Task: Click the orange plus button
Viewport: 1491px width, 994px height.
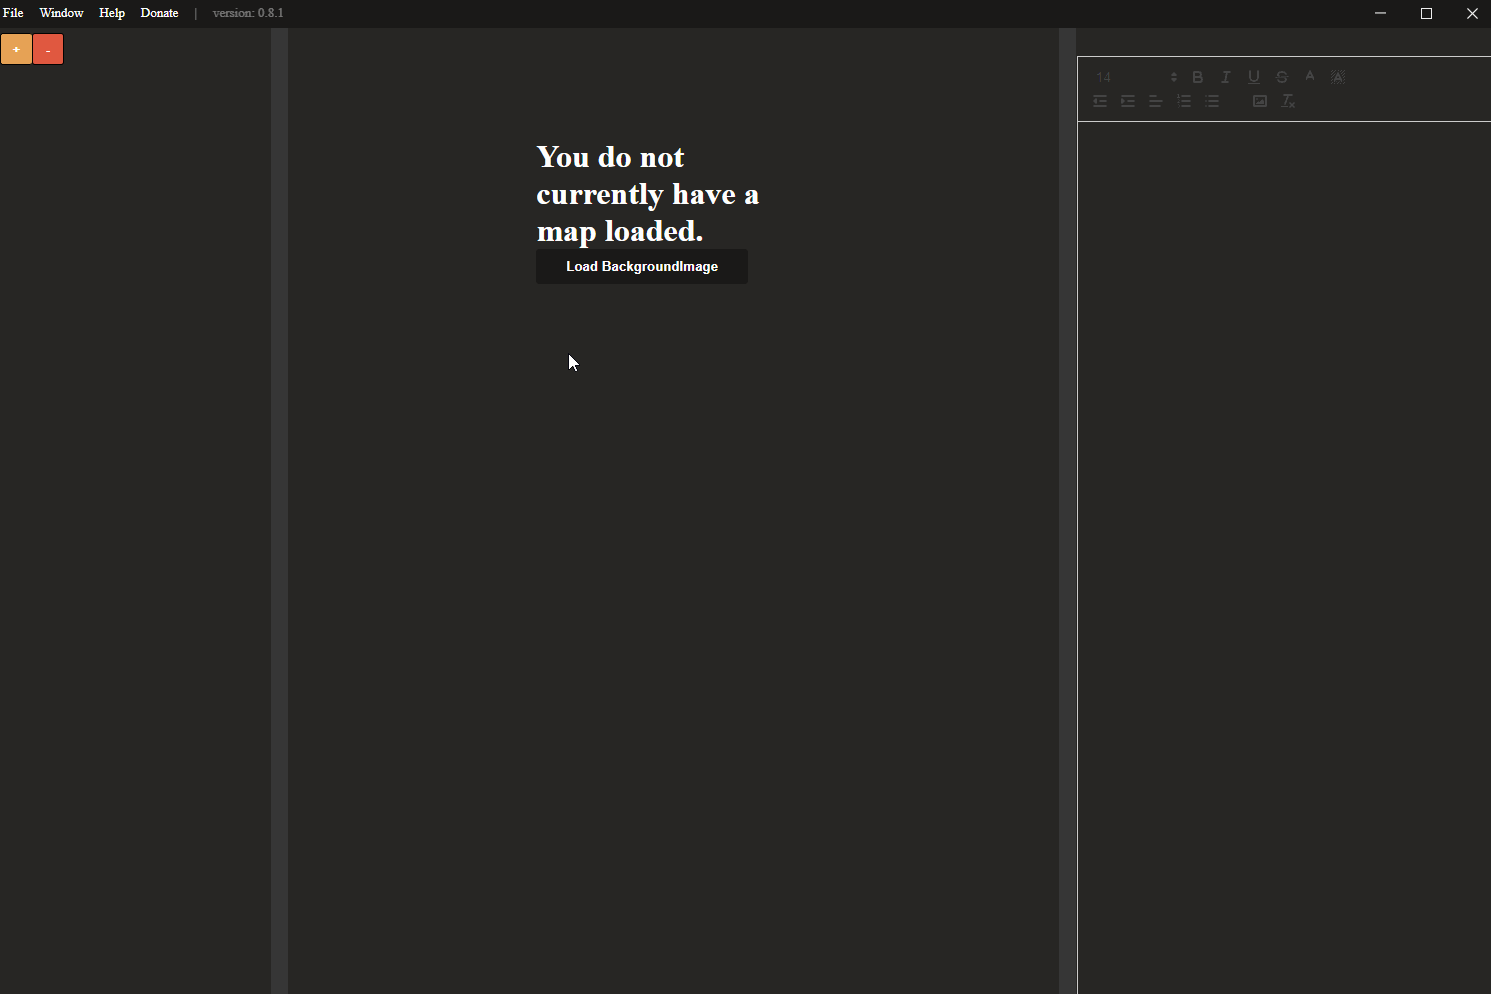Action: pos(16,49)
